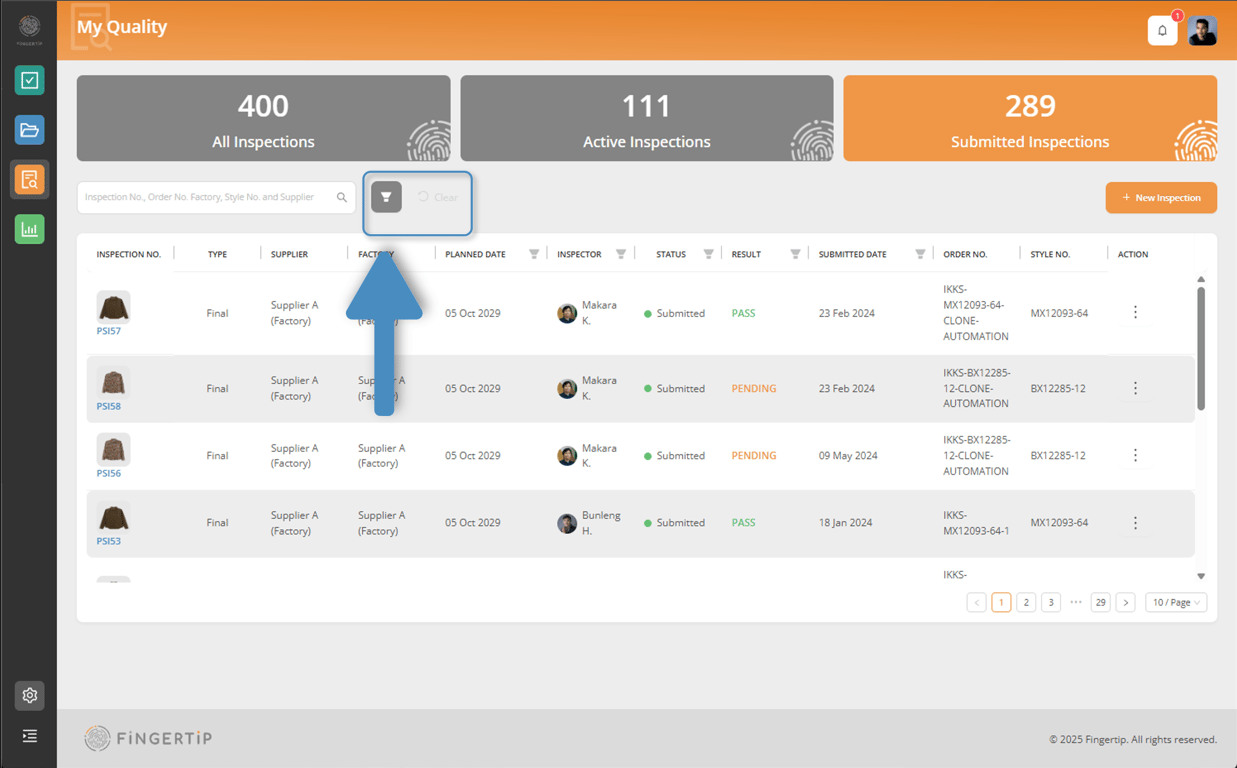
Task: Click the New Inspection button
Action: coord(1161,198)
